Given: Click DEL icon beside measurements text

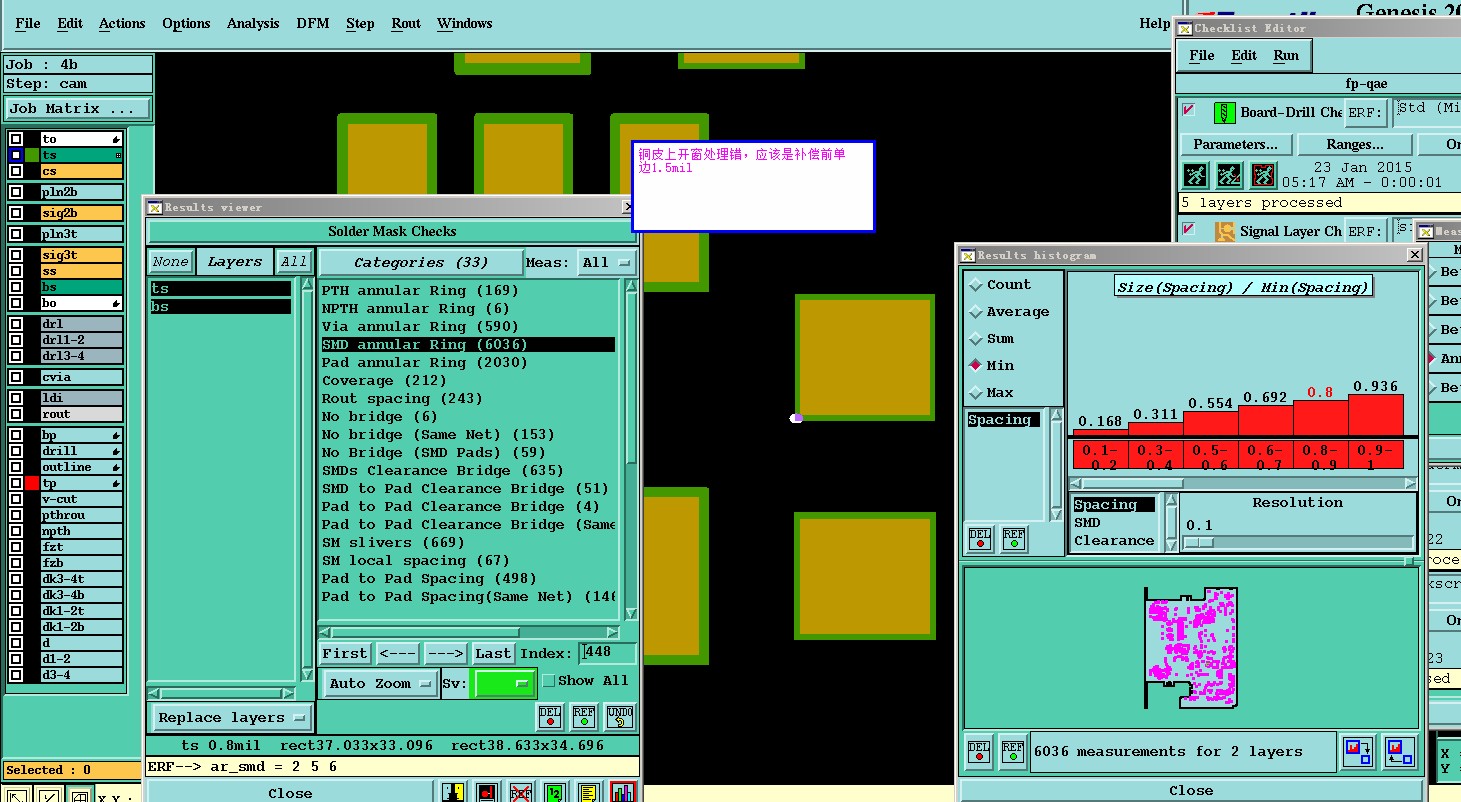Looking at the screenshot, I should 979,751.
